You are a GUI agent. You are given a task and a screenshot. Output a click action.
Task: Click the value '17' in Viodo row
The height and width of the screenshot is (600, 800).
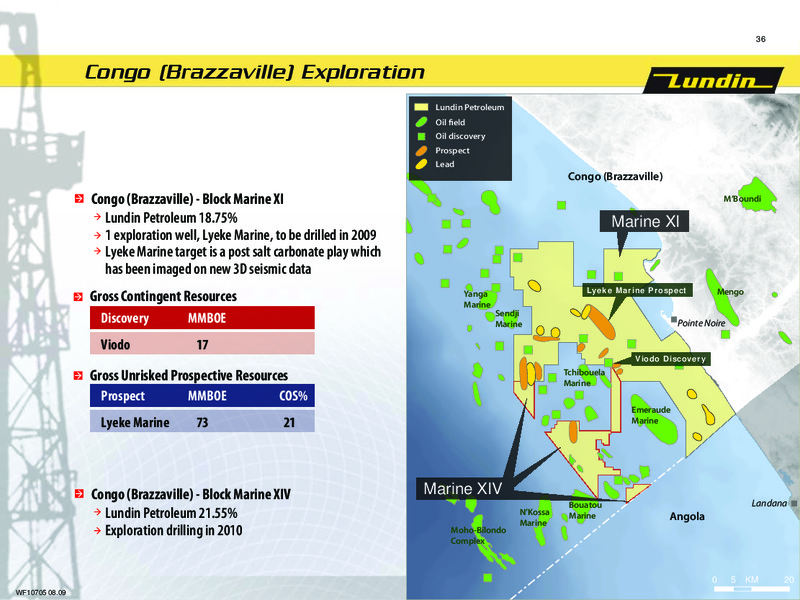point(203,345)
